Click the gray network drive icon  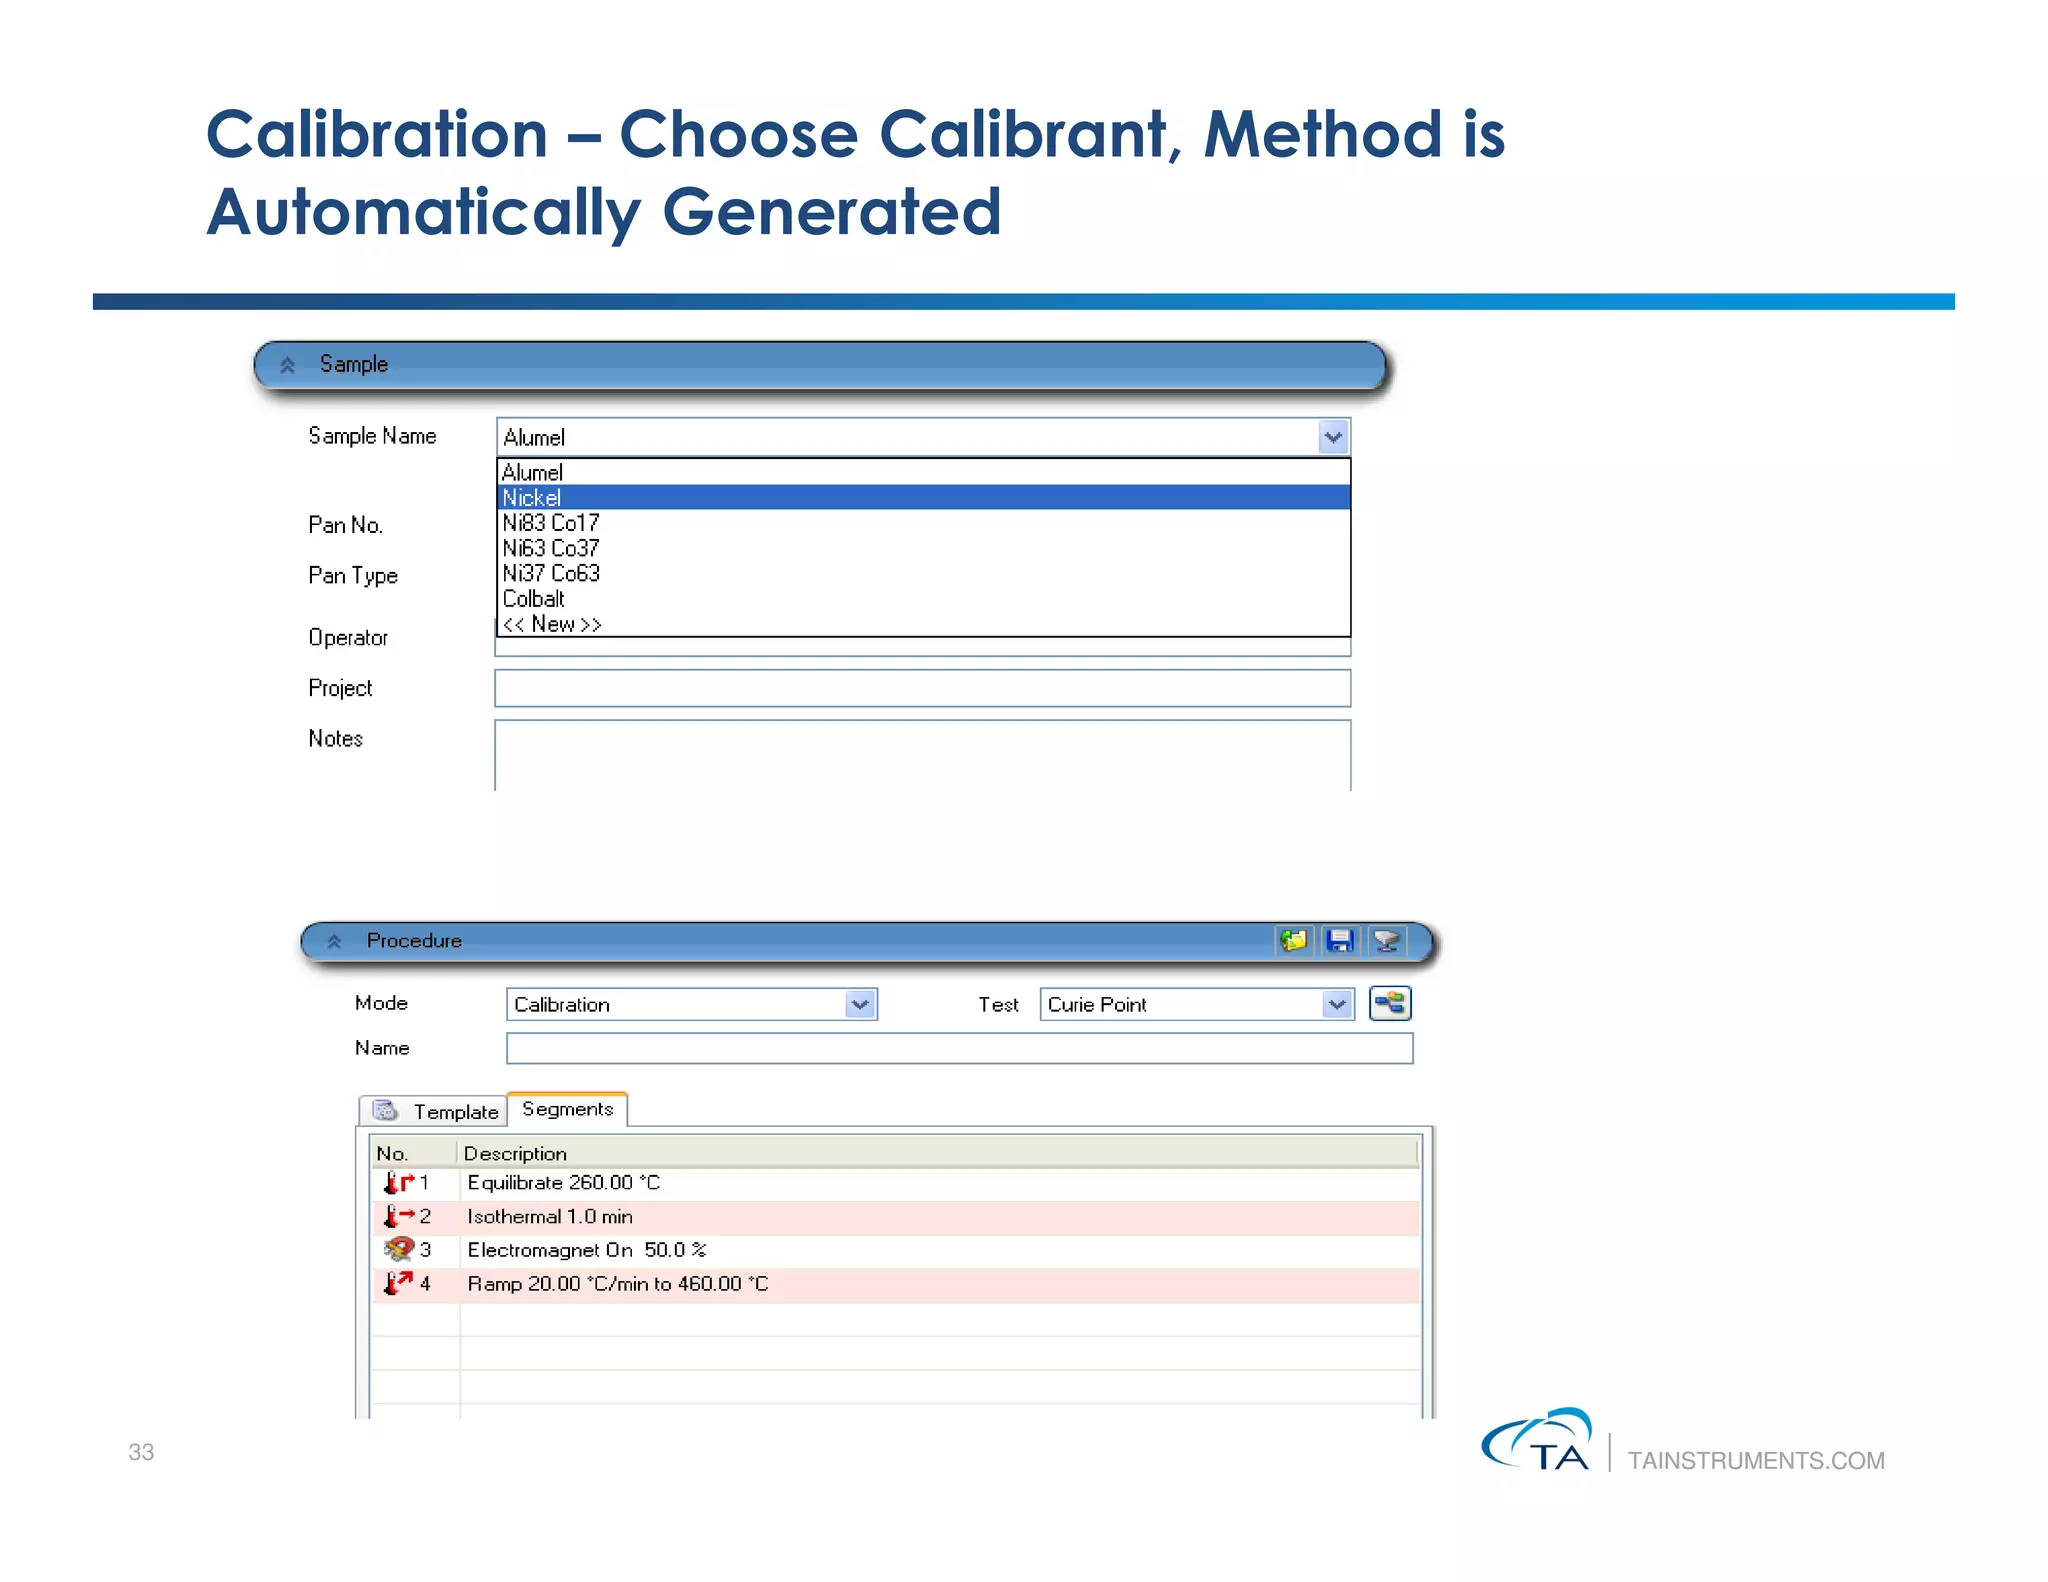1386,940
